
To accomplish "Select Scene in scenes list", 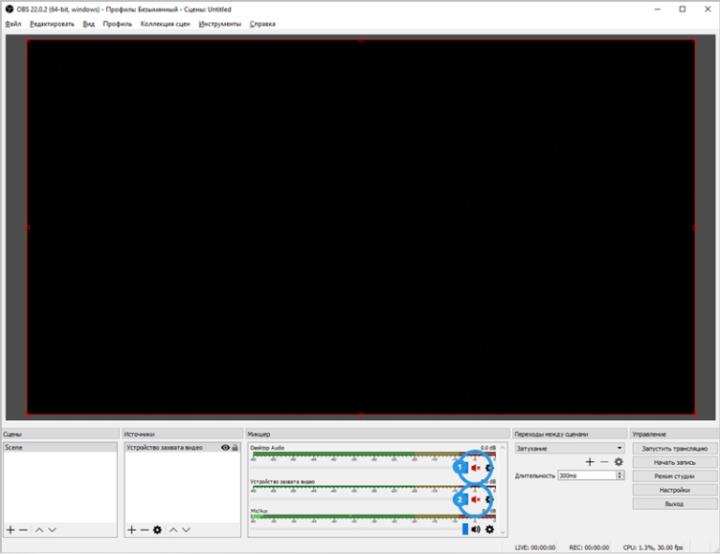I will point(60,447).
